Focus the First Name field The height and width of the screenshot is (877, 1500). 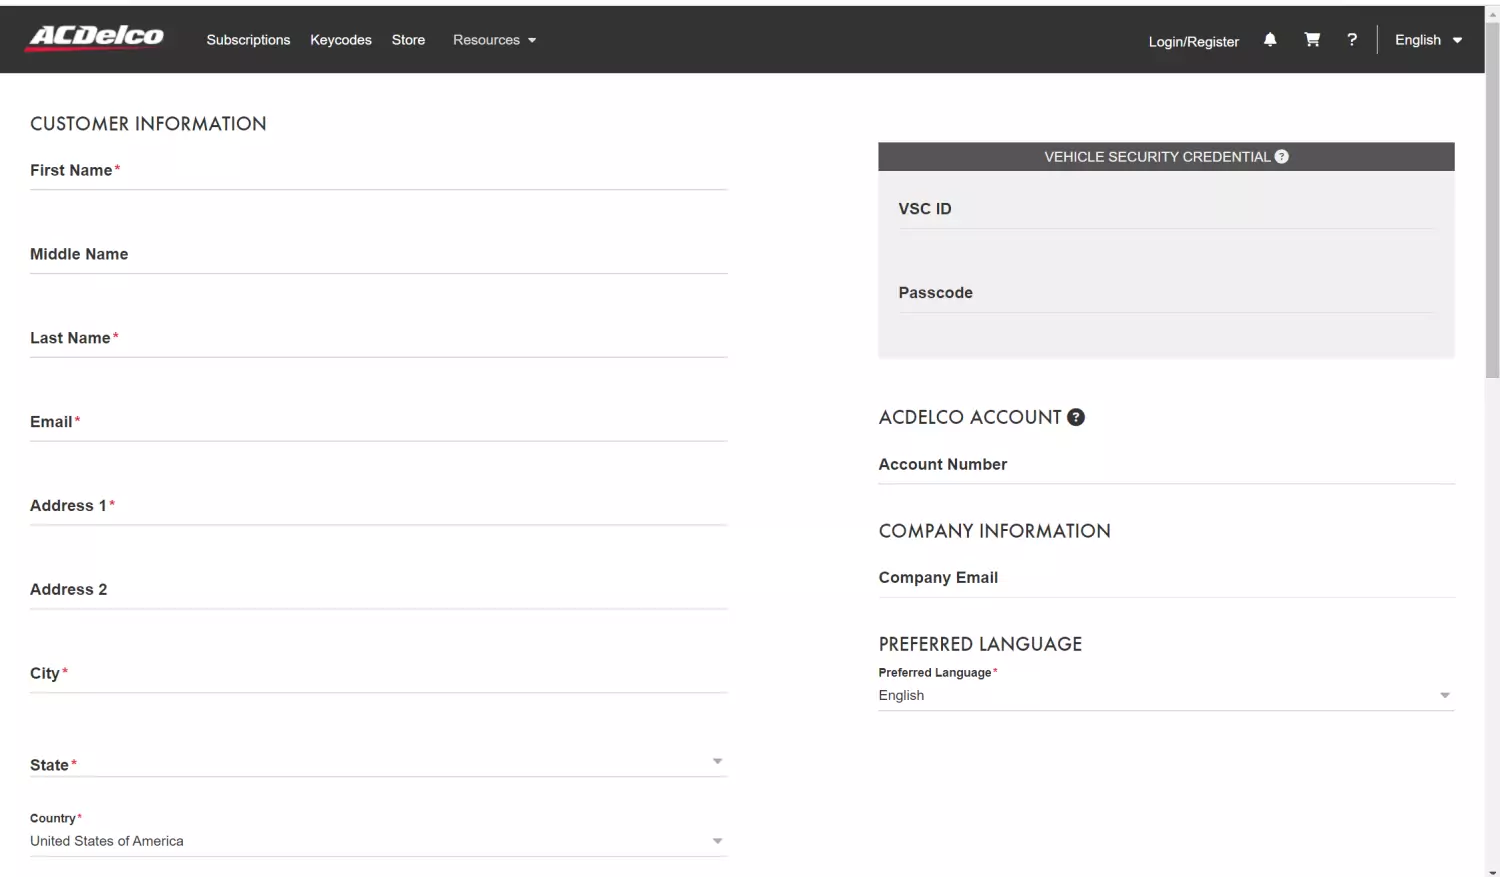pos(378,171)
